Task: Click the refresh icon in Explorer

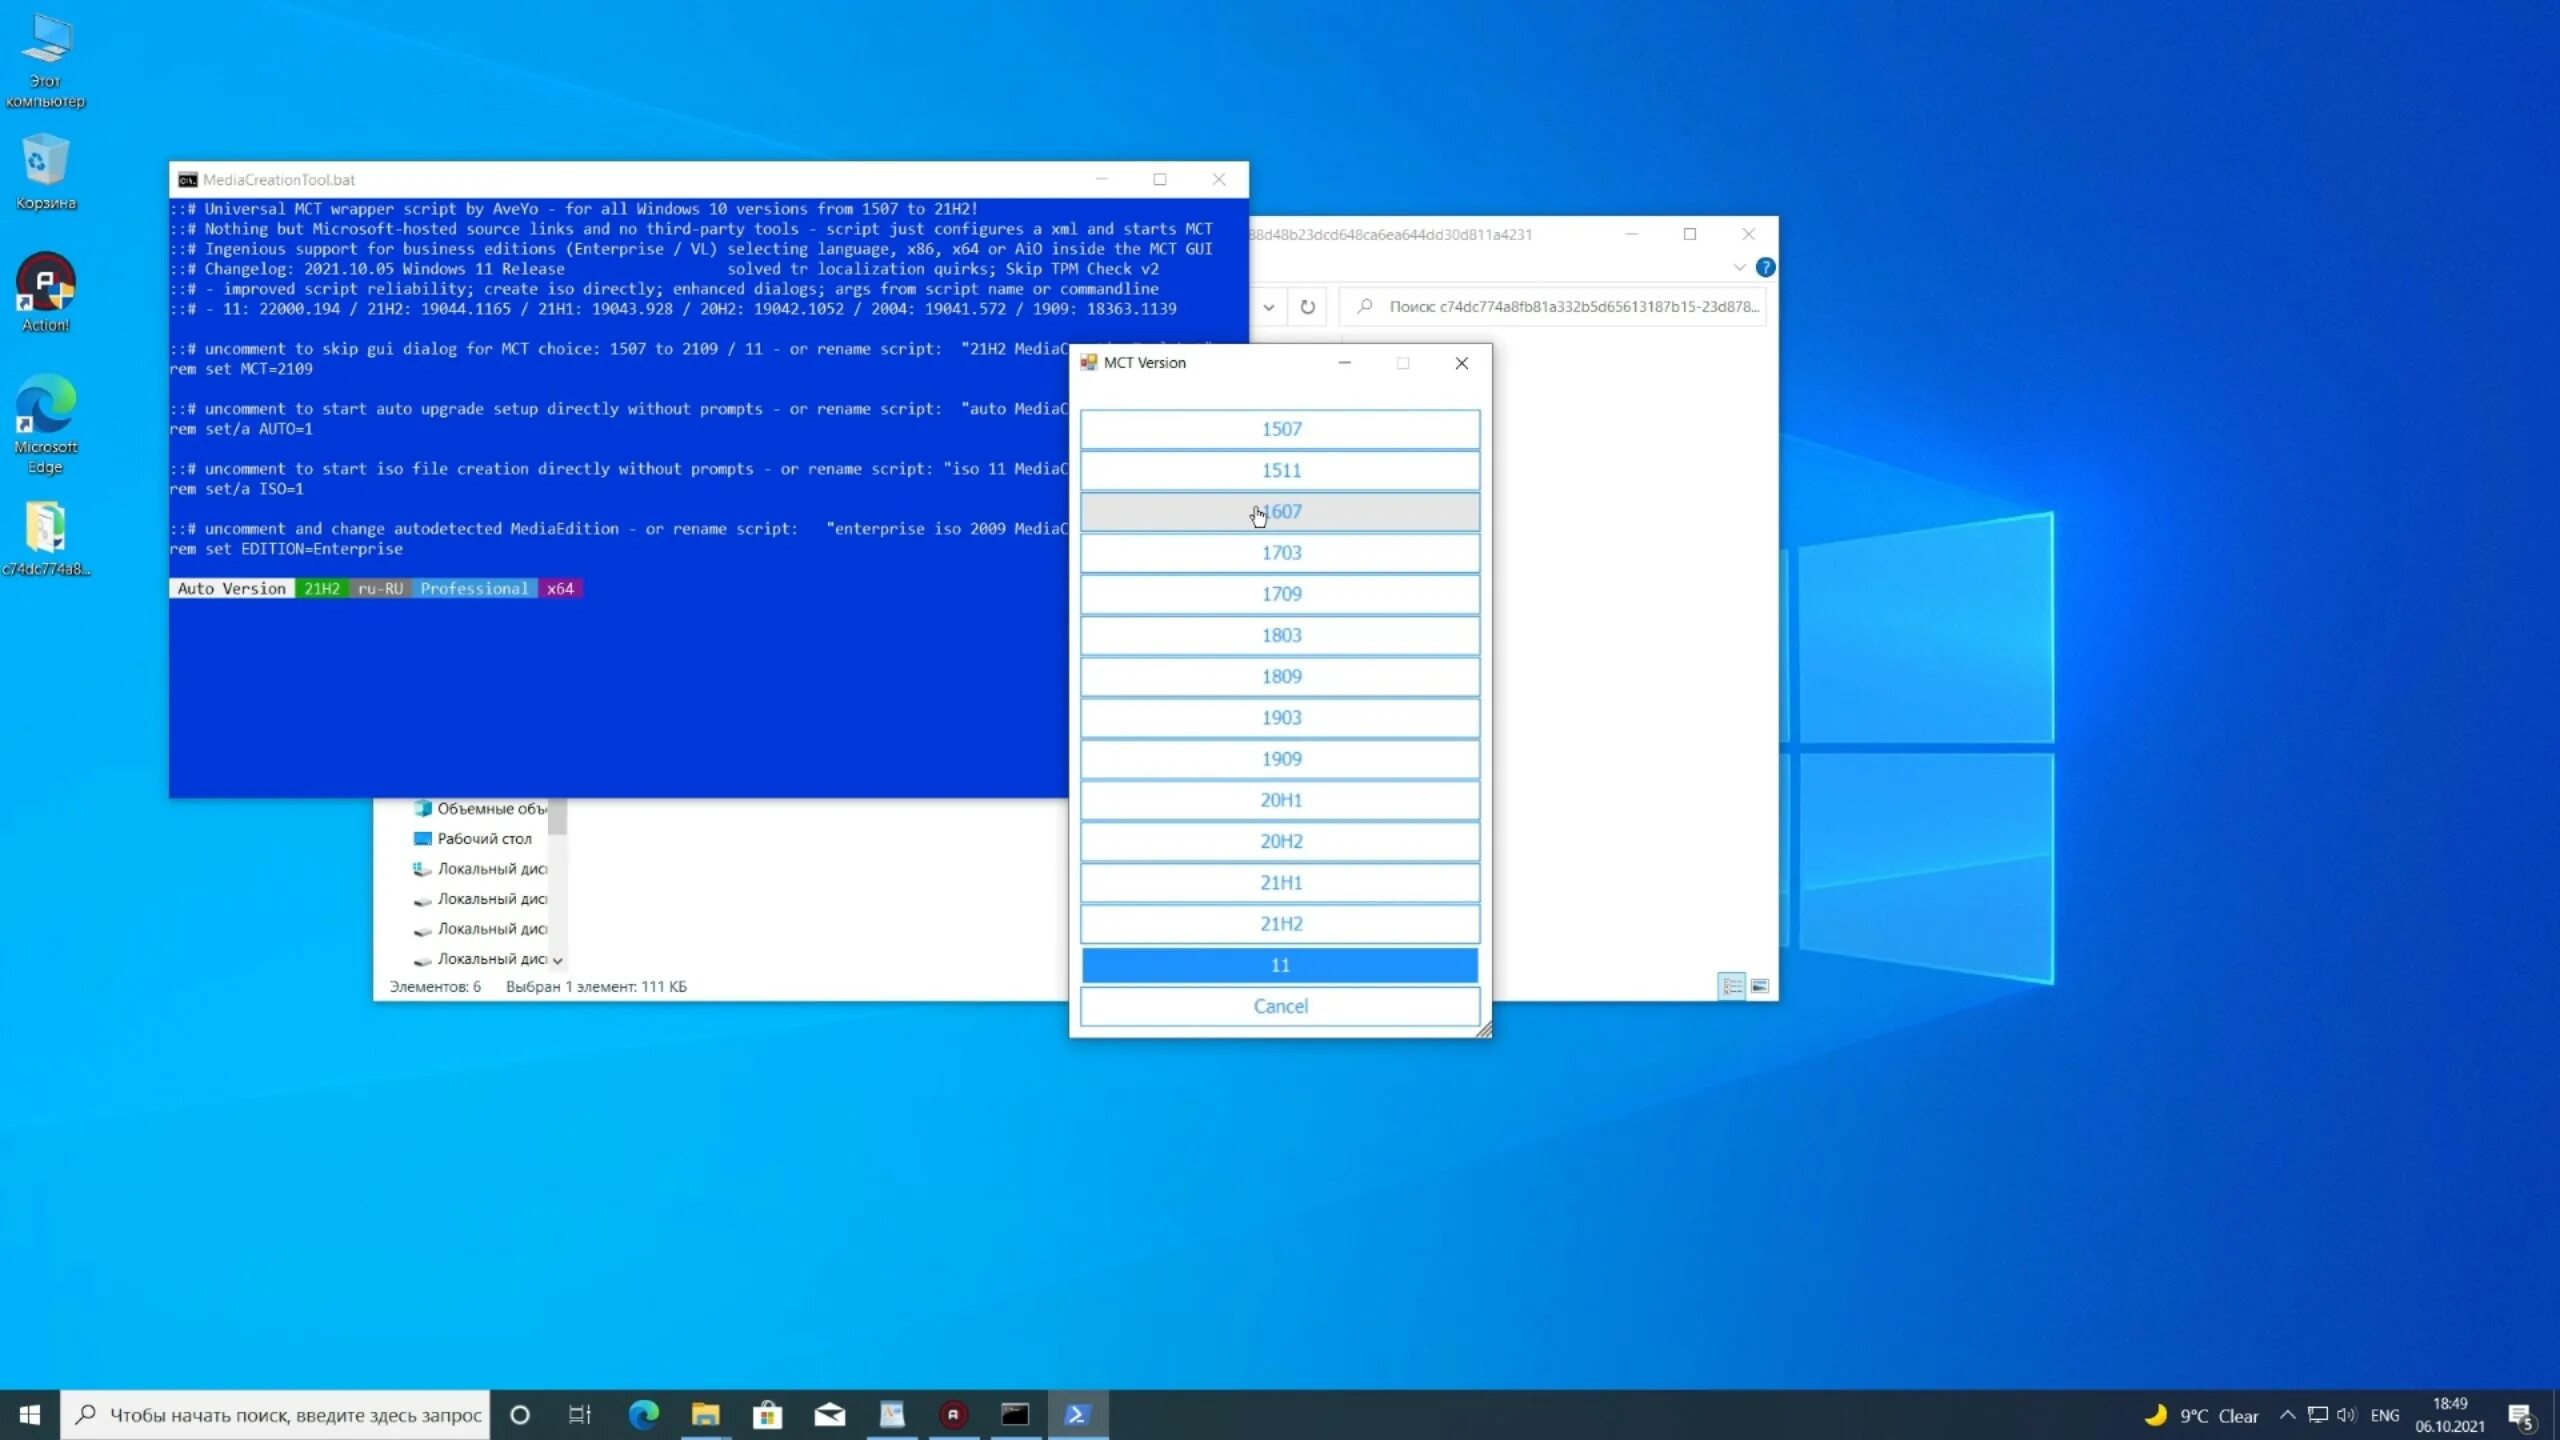Action: (x=1307, y=307)
